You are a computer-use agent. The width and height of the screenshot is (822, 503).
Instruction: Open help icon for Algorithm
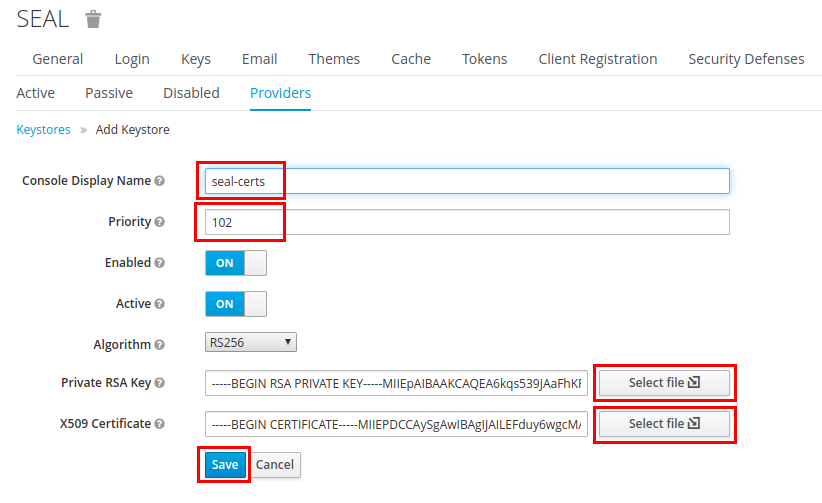tap(159, 345)
